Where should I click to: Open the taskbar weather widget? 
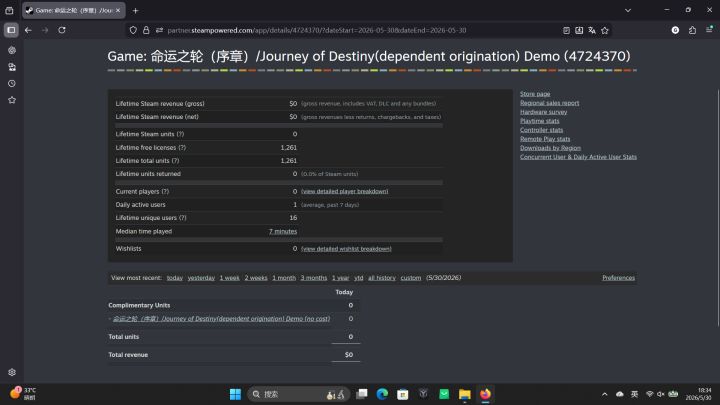coord(23,394)
